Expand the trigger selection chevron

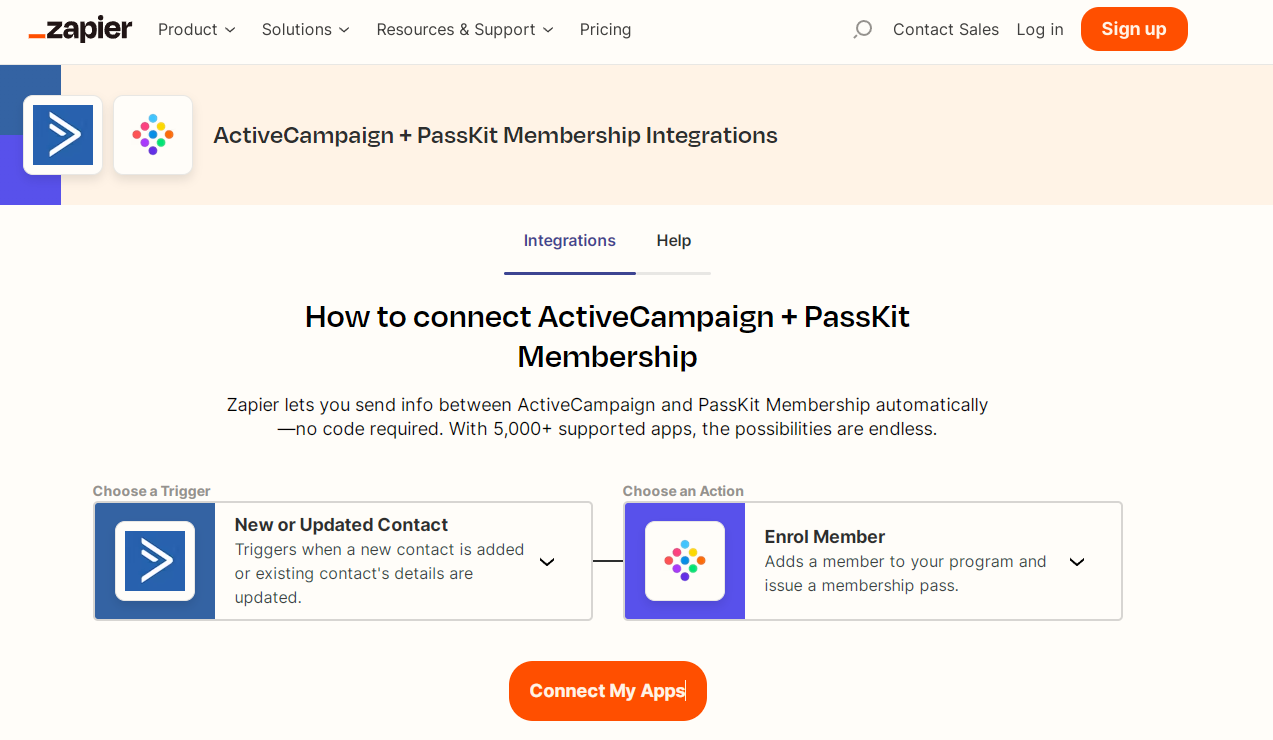(547, 562)
